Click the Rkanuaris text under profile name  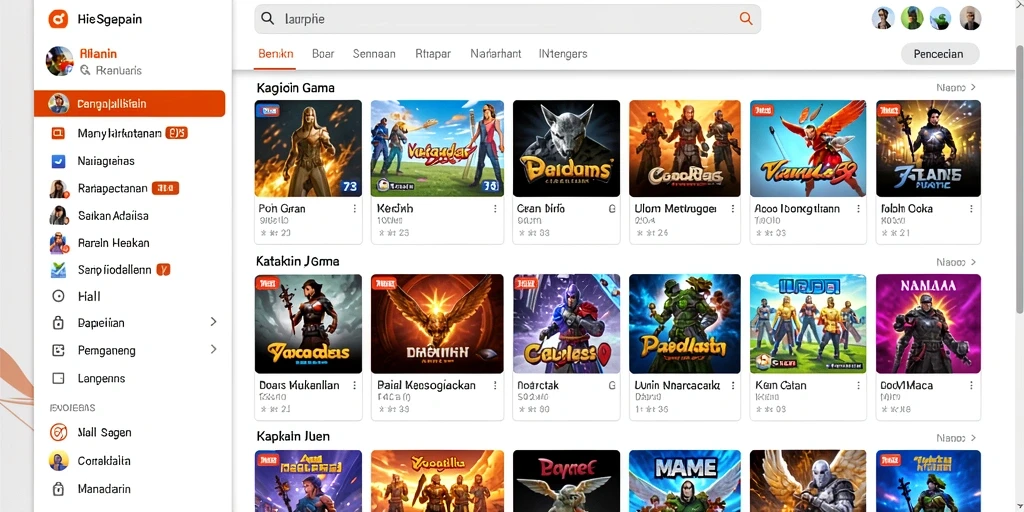point(118,70)
